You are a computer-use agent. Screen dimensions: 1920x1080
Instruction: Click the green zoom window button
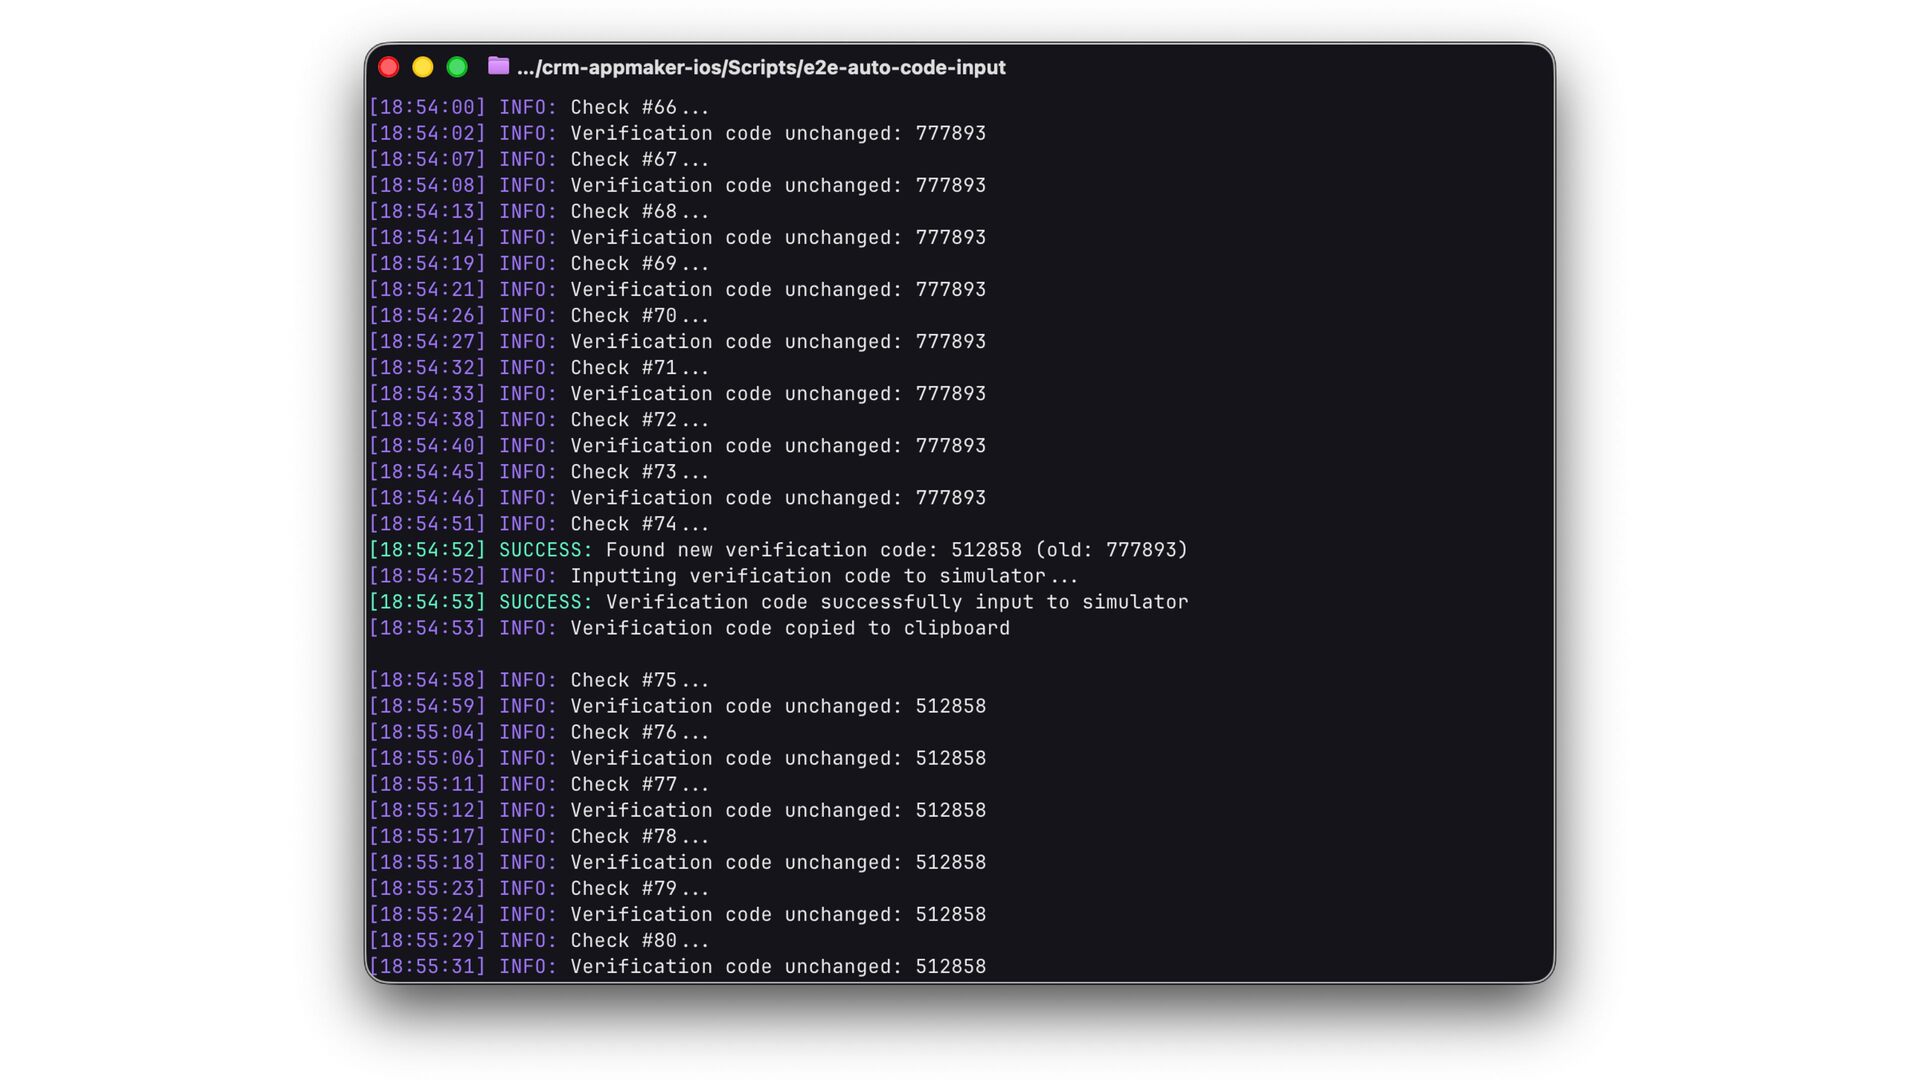457,67
